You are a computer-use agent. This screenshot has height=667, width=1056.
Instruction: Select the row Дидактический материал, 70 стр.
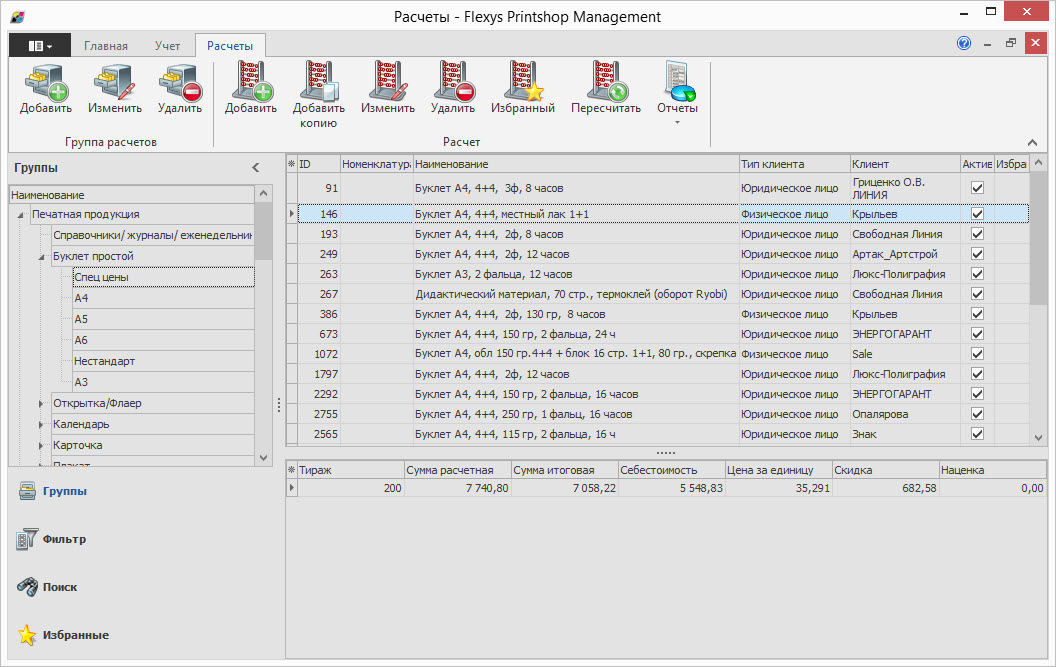pyautogui.click(x=663, y=294)
